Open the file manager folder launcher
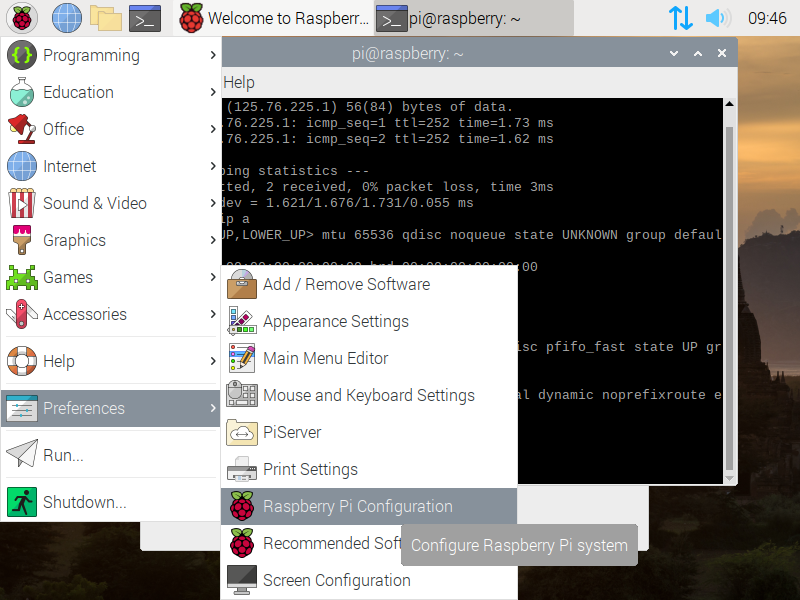 tap(106, 18)
